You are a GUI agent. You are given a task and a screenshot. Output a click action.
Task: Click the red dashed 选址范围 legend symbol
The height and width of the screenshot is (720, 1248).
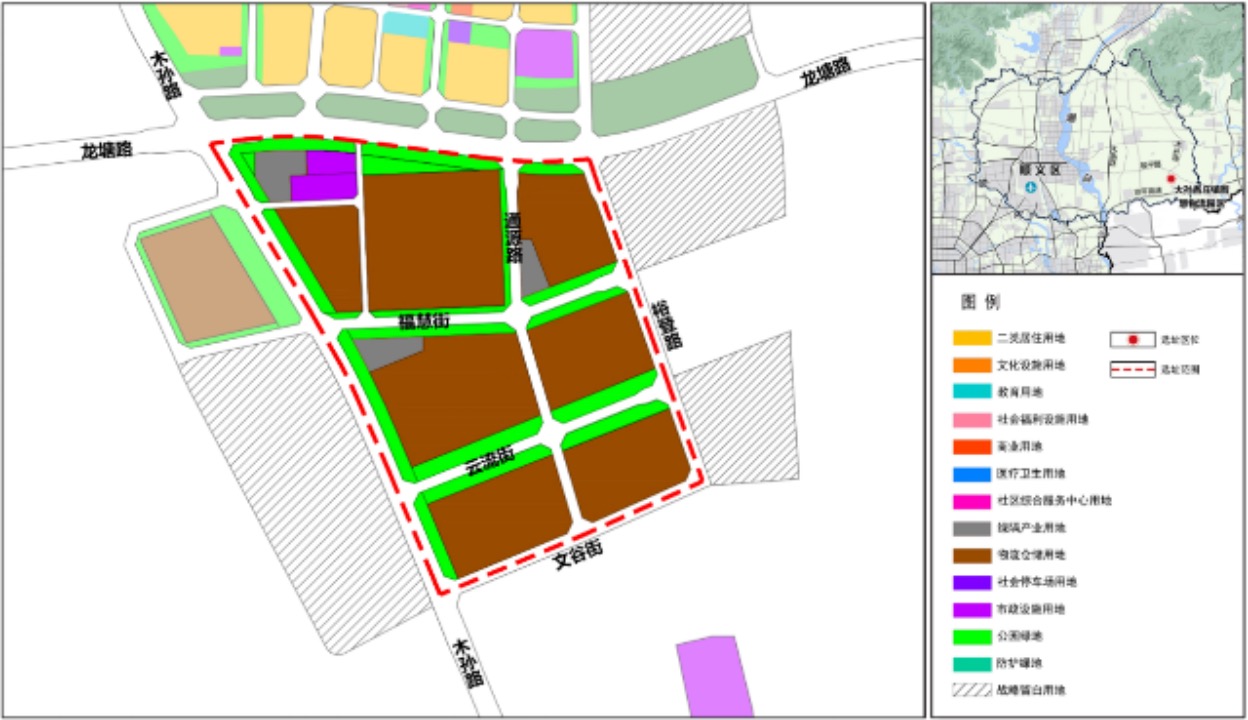pyautogui.click(x=1133, y=368)
